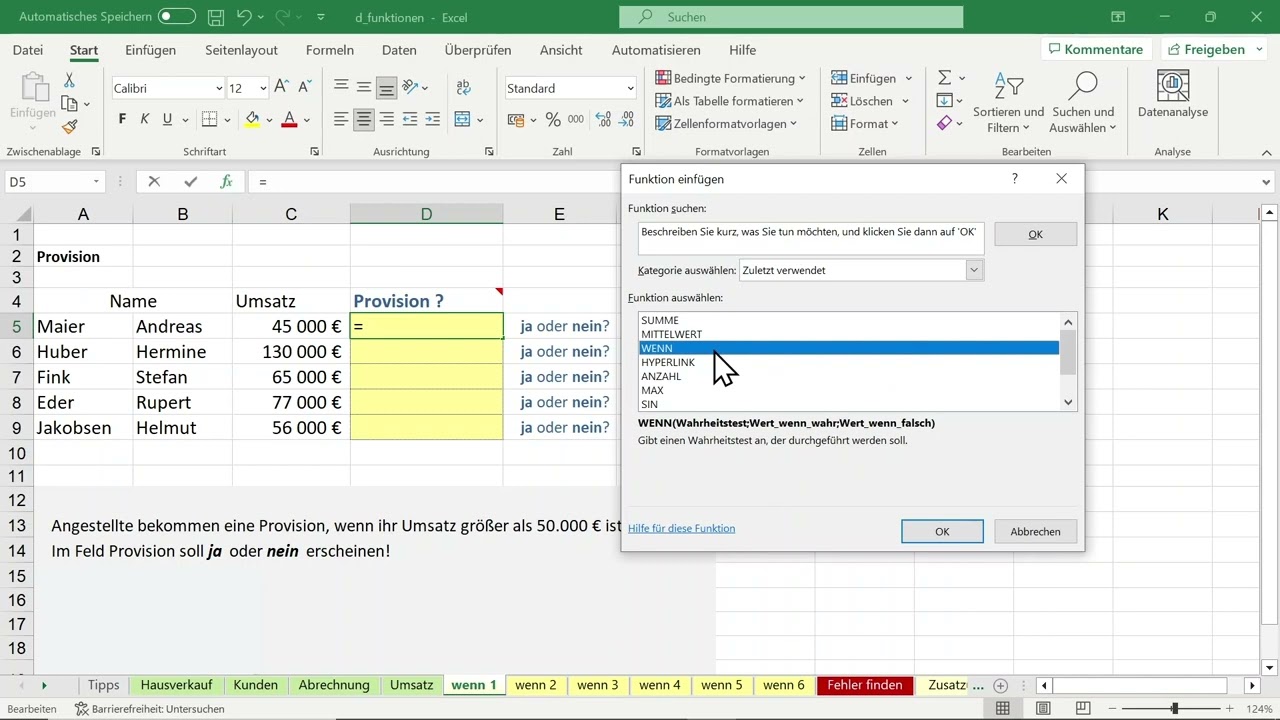
Task: Click the Wrap text icon
Action: tap(463, 88)
